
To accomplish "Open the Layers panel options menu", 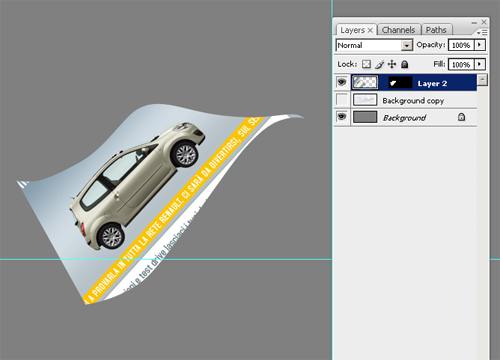I will 482,32.
